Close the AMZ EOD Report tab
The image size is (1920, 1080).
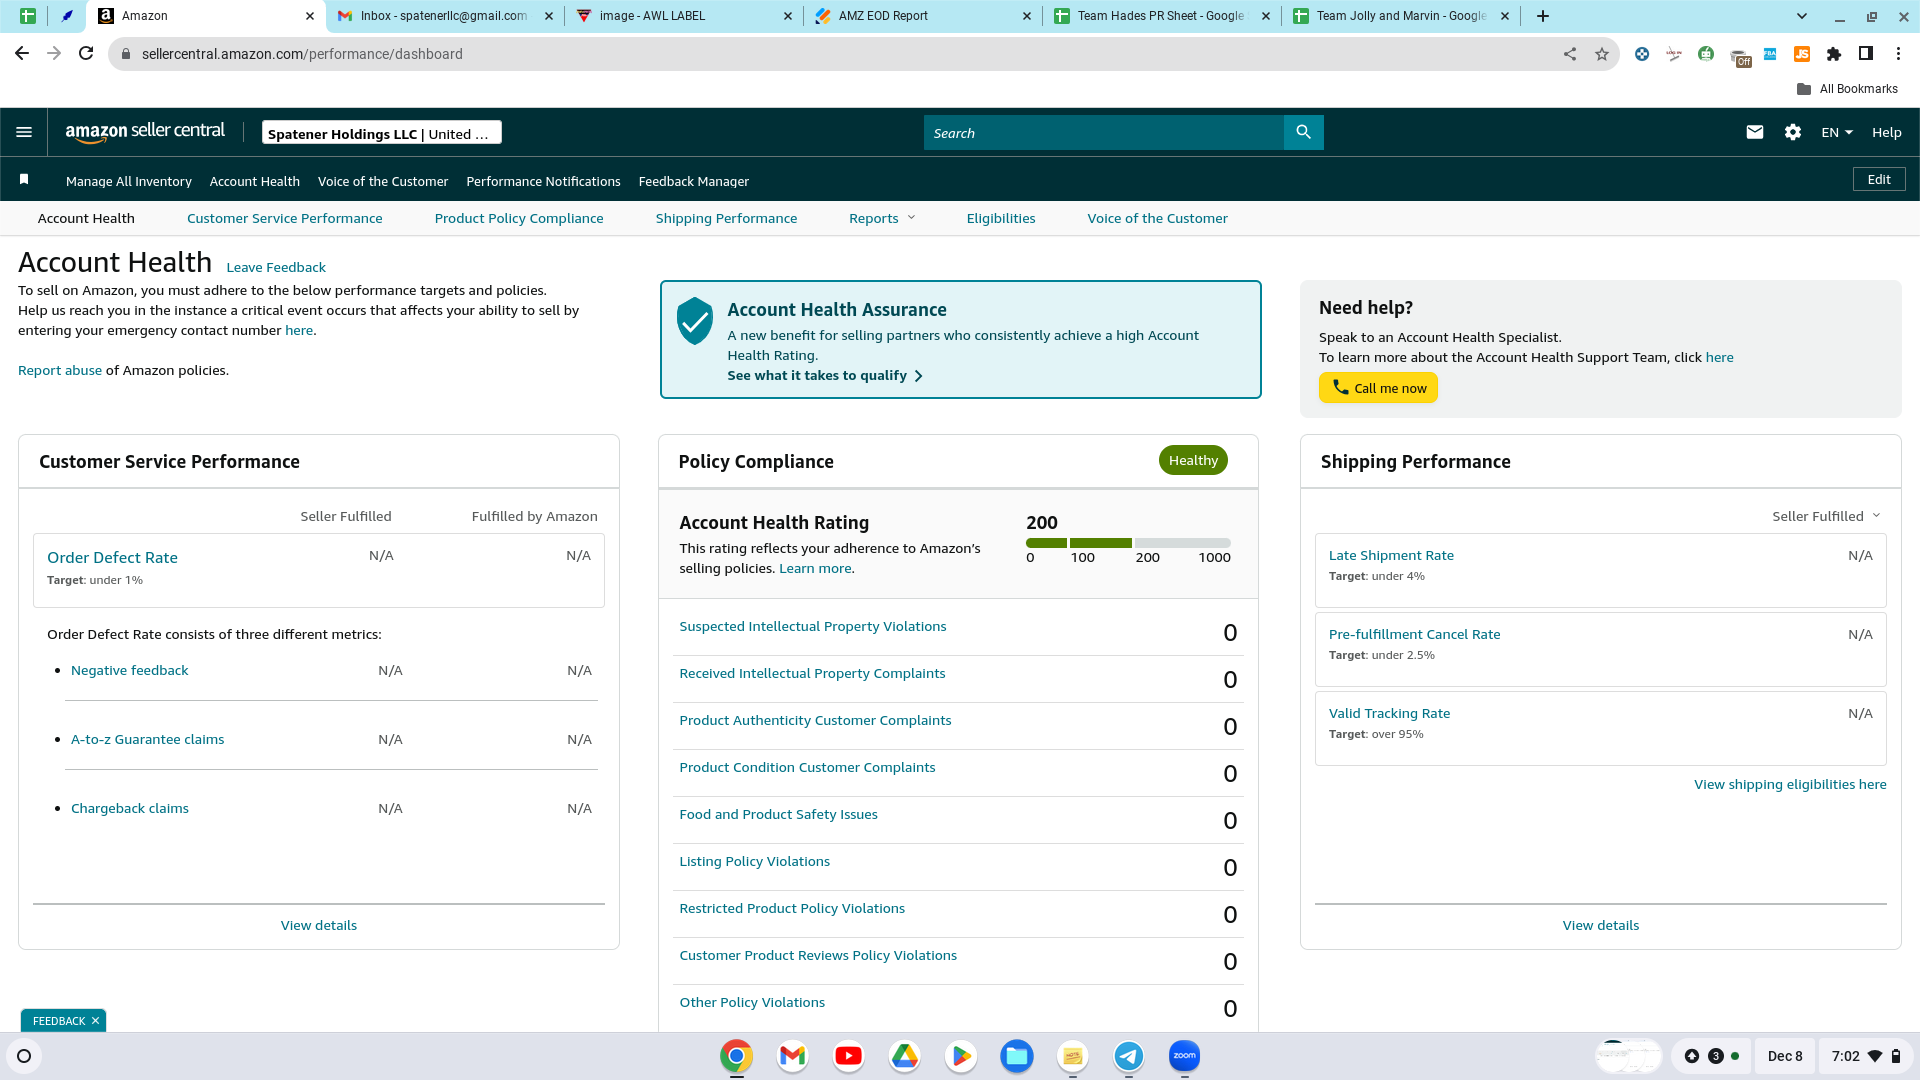[1027, 16]
